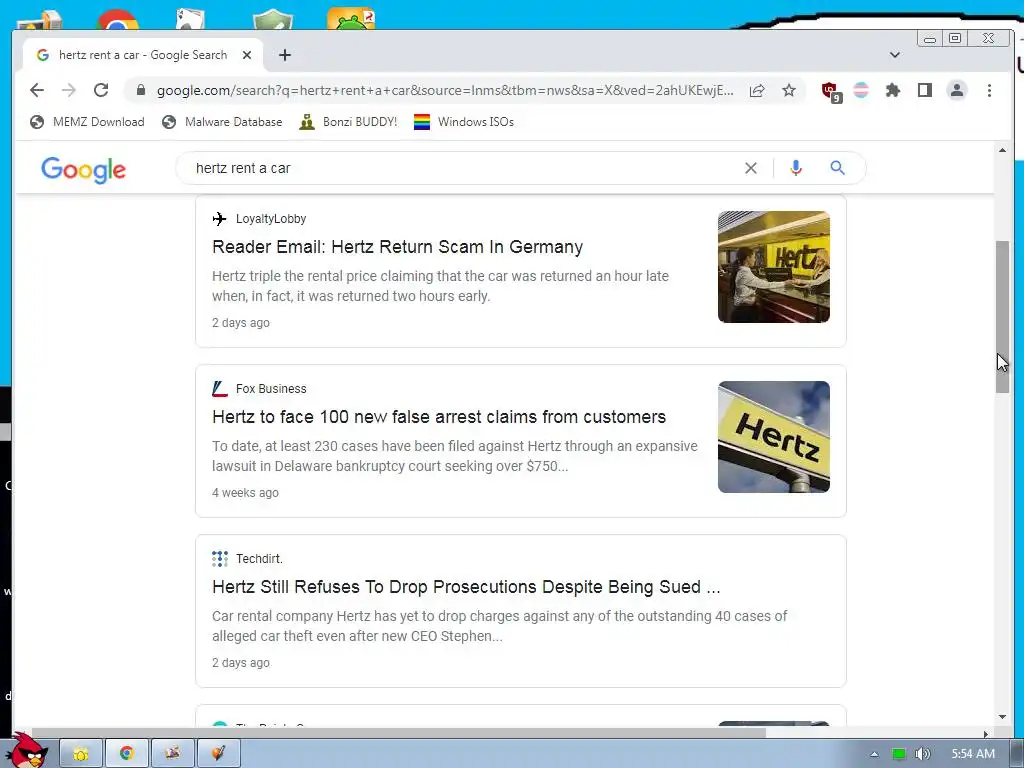Minimize the Chrome window

930,39
